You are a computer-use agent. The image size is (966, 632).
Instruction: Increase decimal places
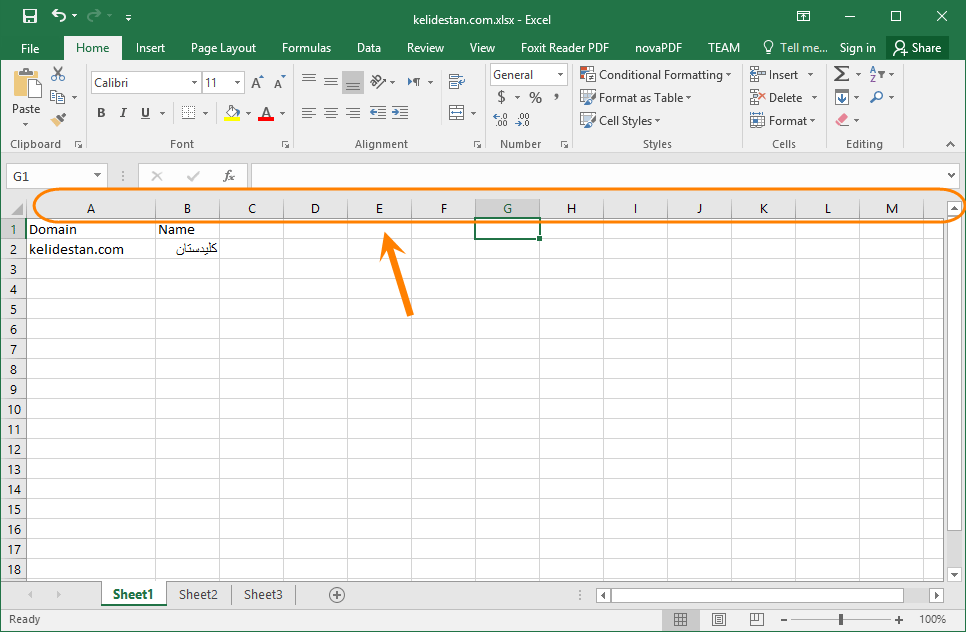pos(501,120)
